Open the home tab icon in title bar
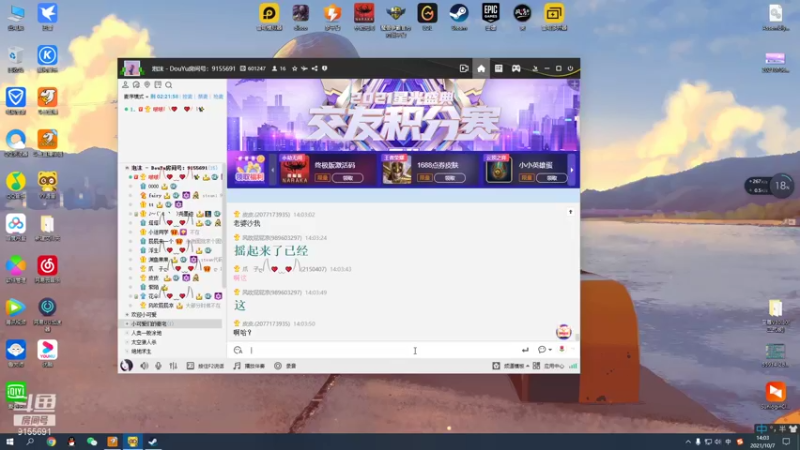Viewport: 800px width, 450px height. click(x=481, y=68)
